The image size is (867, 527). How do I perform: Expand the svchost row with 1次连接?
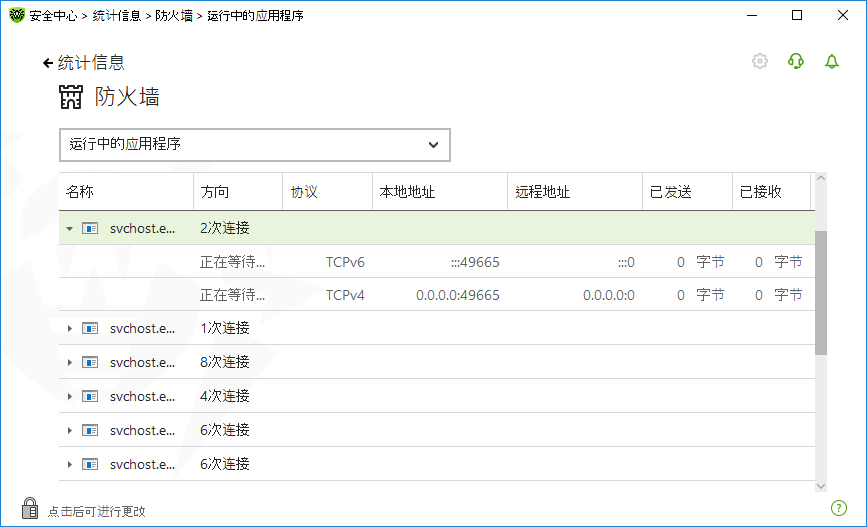click(x=69, y=328)
